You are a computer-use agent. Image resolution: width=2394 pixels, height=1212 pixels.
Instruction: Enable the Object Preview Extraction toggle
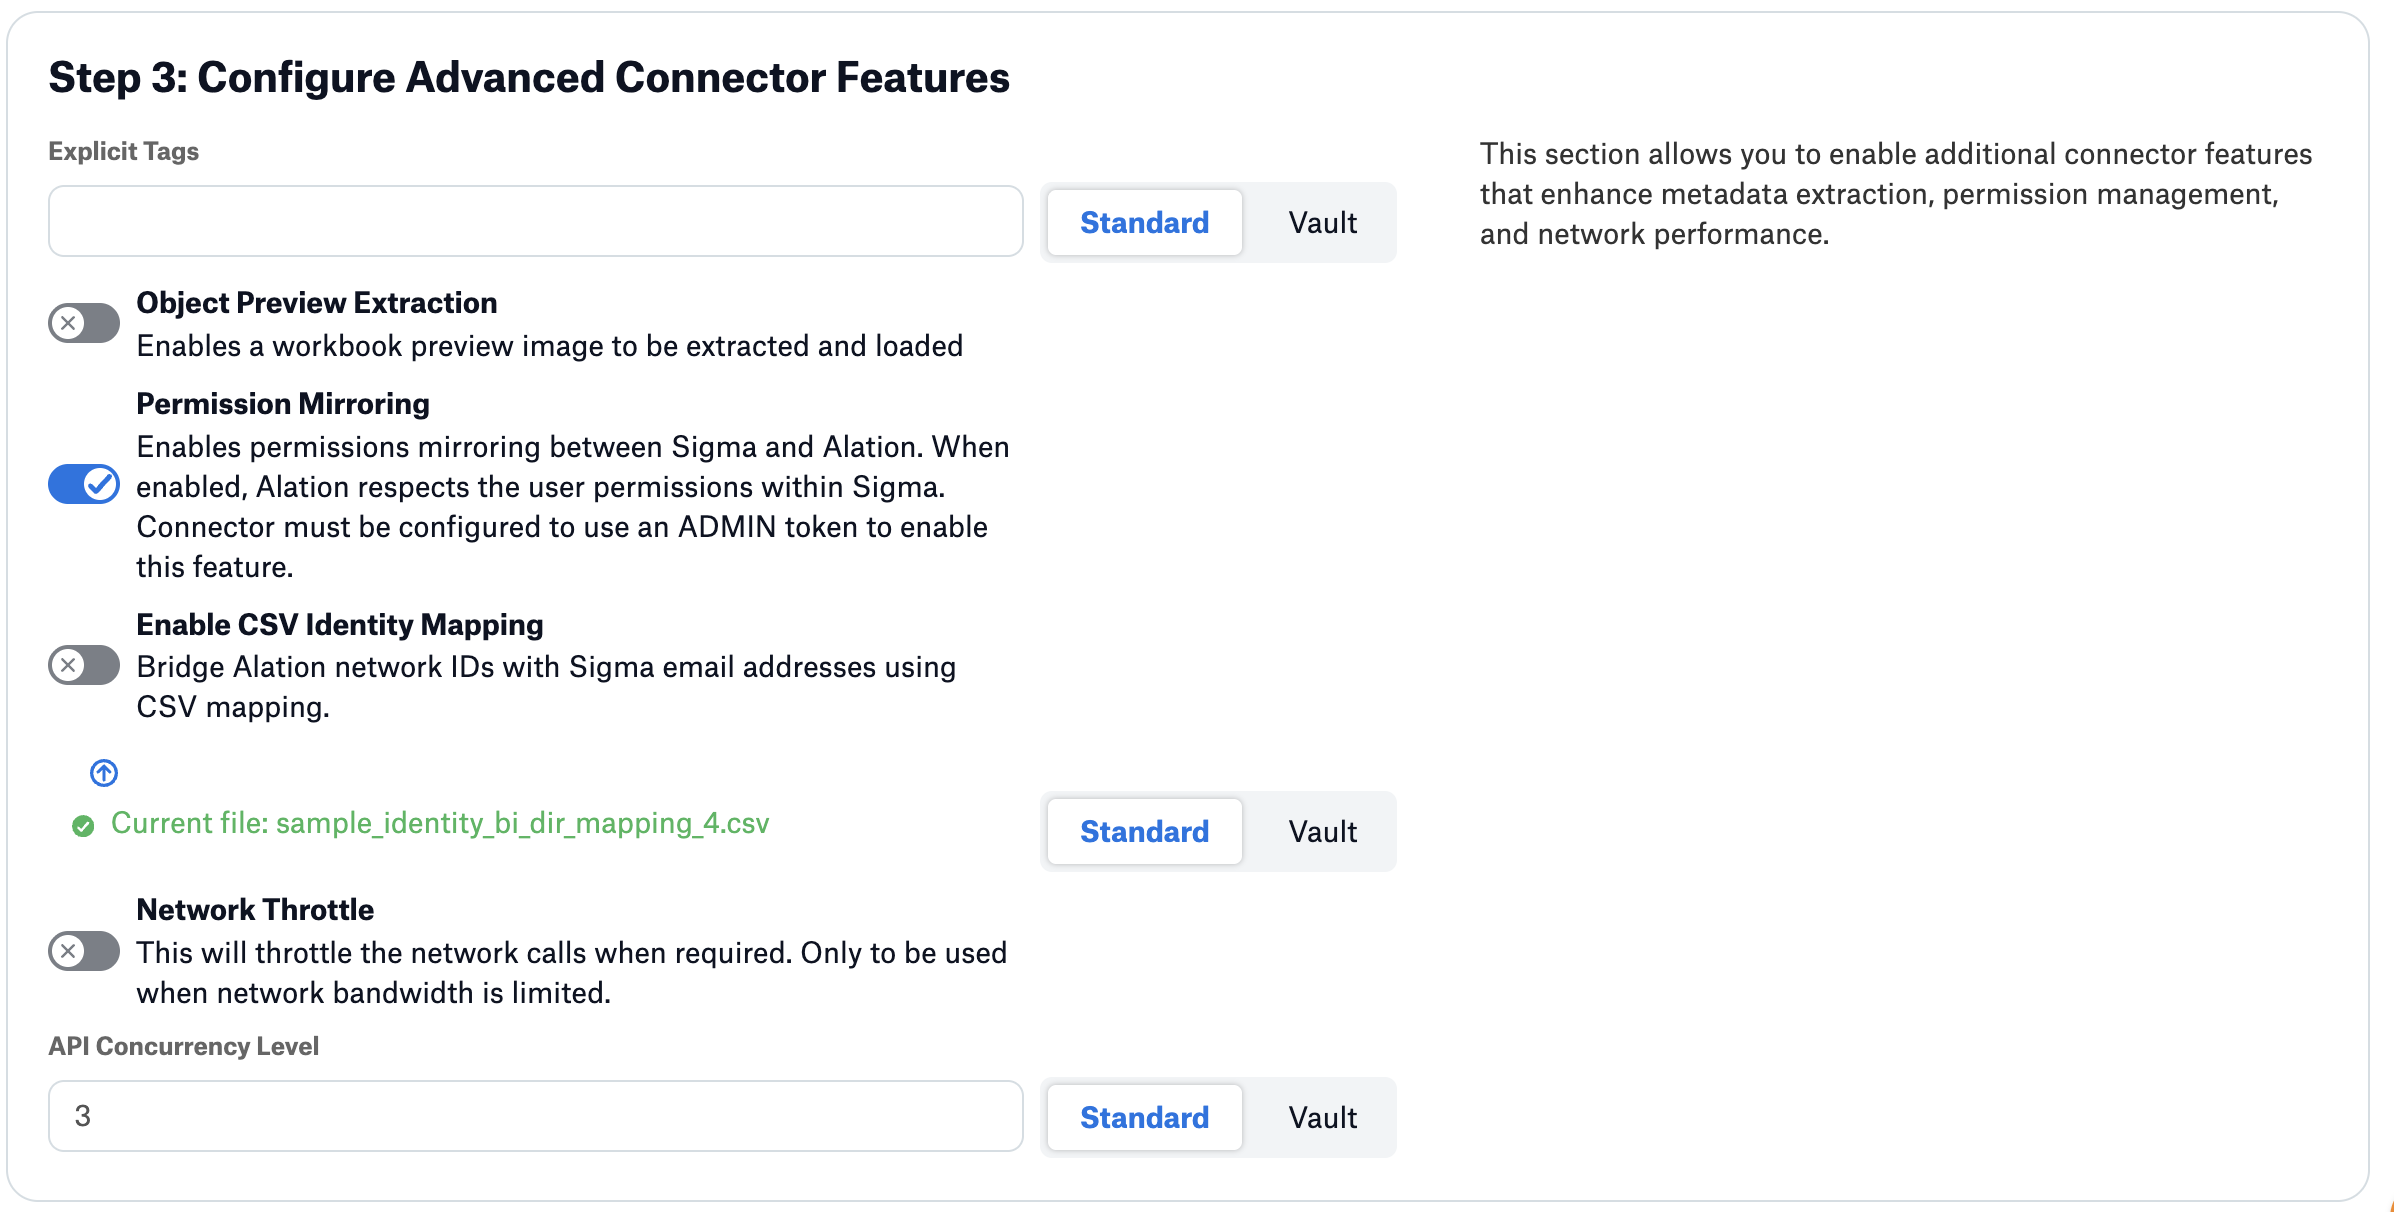pos(84,323)
